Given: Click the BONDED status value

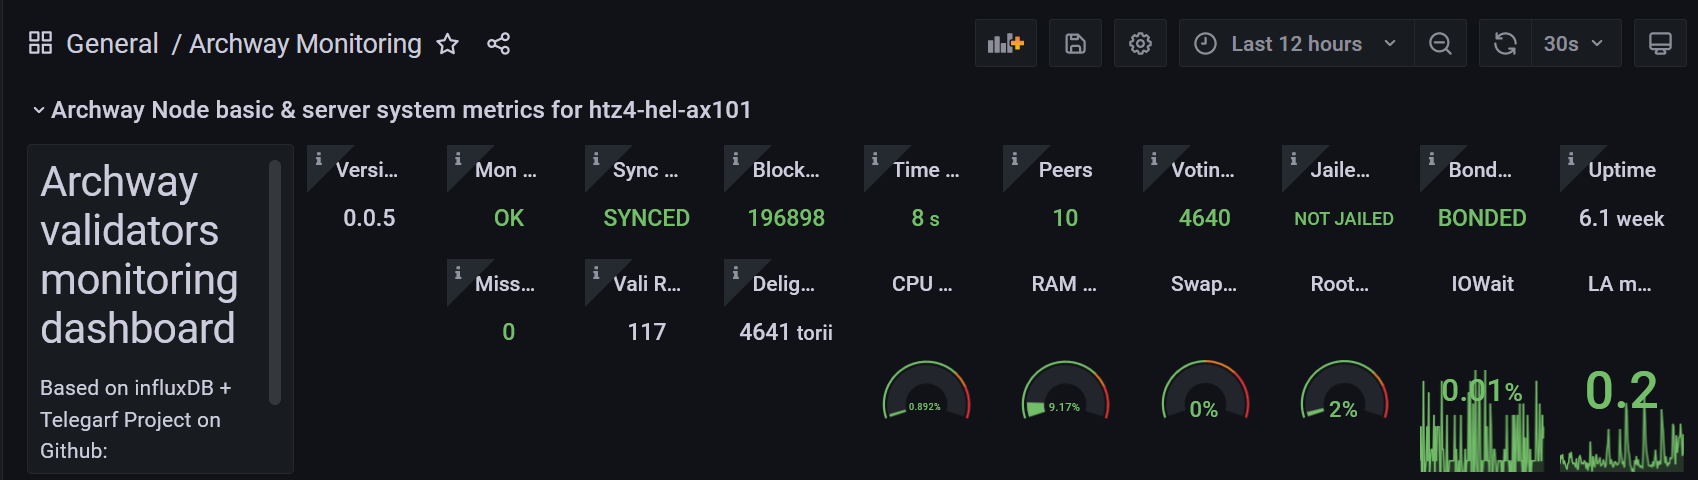Looking at the screenshot, I should tap(1482, 218).
